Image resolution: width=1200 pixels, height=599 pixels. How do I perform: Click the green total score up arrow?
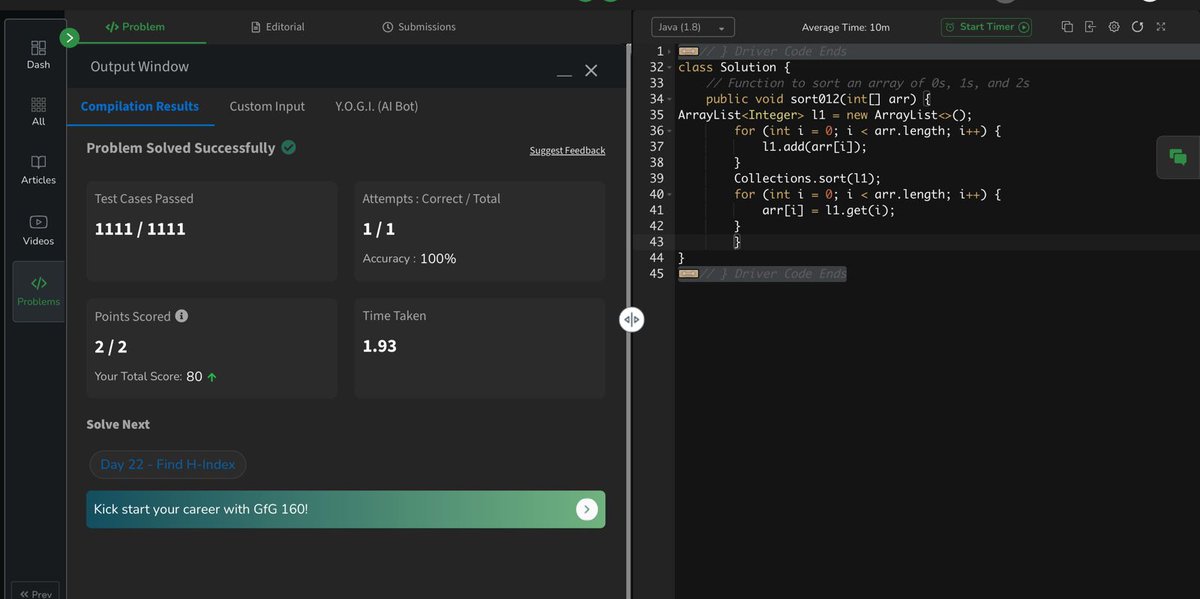coord(212,377)
